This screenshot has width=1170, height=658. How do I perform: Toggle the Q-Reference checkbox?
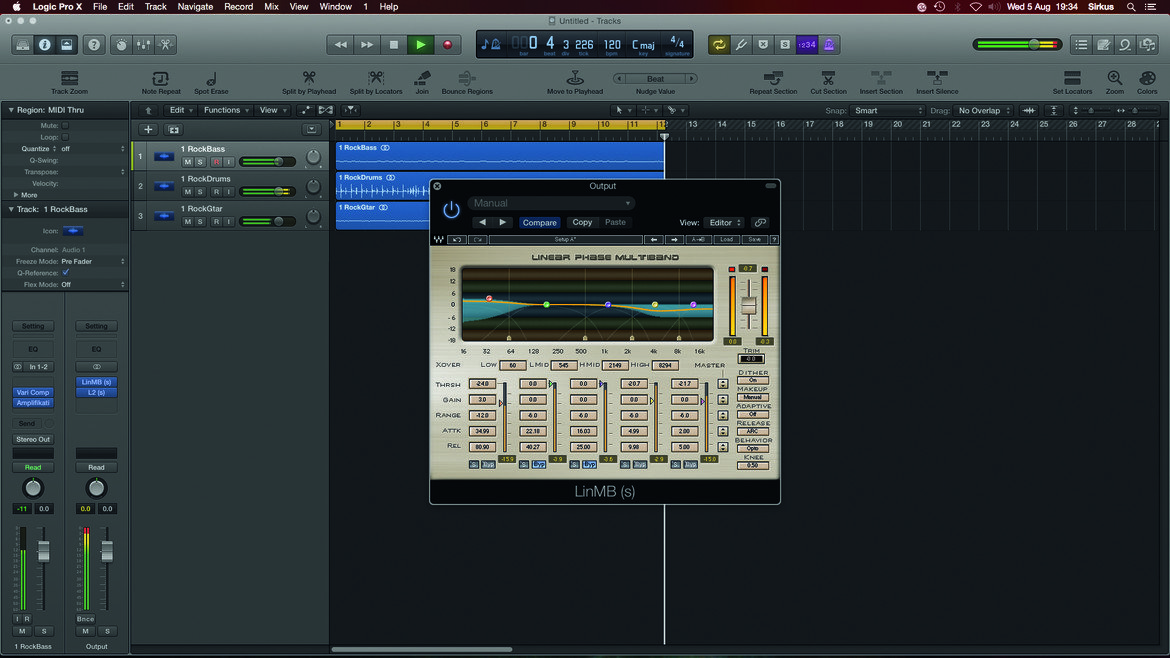[x=66, y=273]
